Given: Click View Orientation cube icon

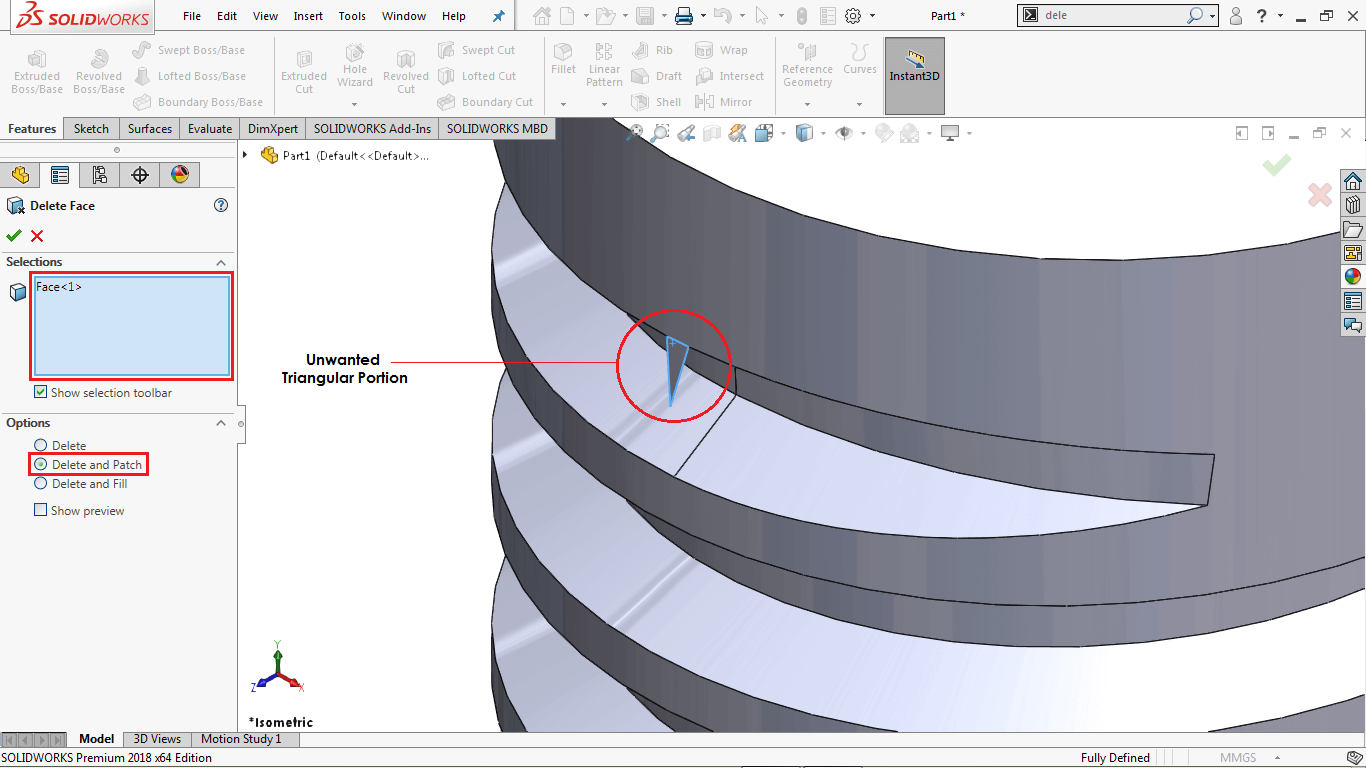Looking at the screenshot, I should point(764,132).
